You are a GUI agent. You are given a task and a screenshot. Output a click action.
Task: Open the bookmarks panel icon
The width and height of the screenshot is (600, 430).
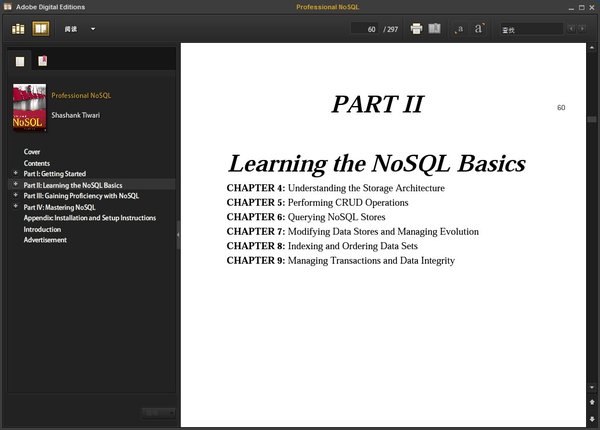point(42,61)
